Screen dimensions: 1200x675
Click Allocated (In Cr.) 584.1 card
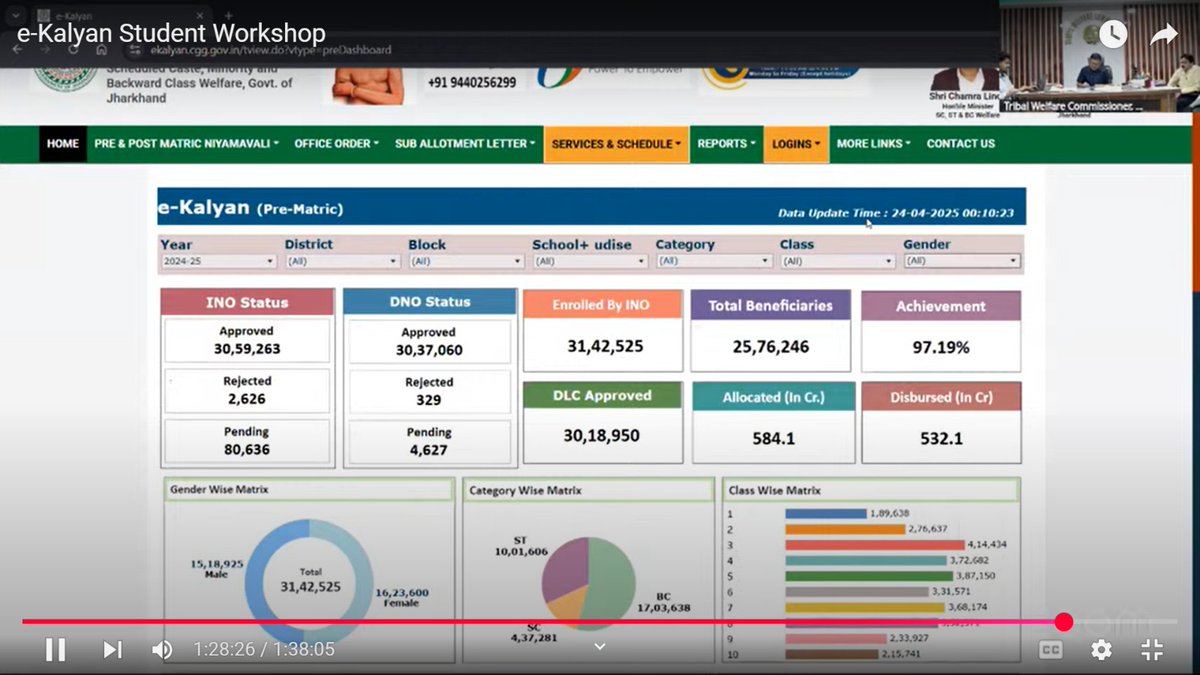coord(774,422)
